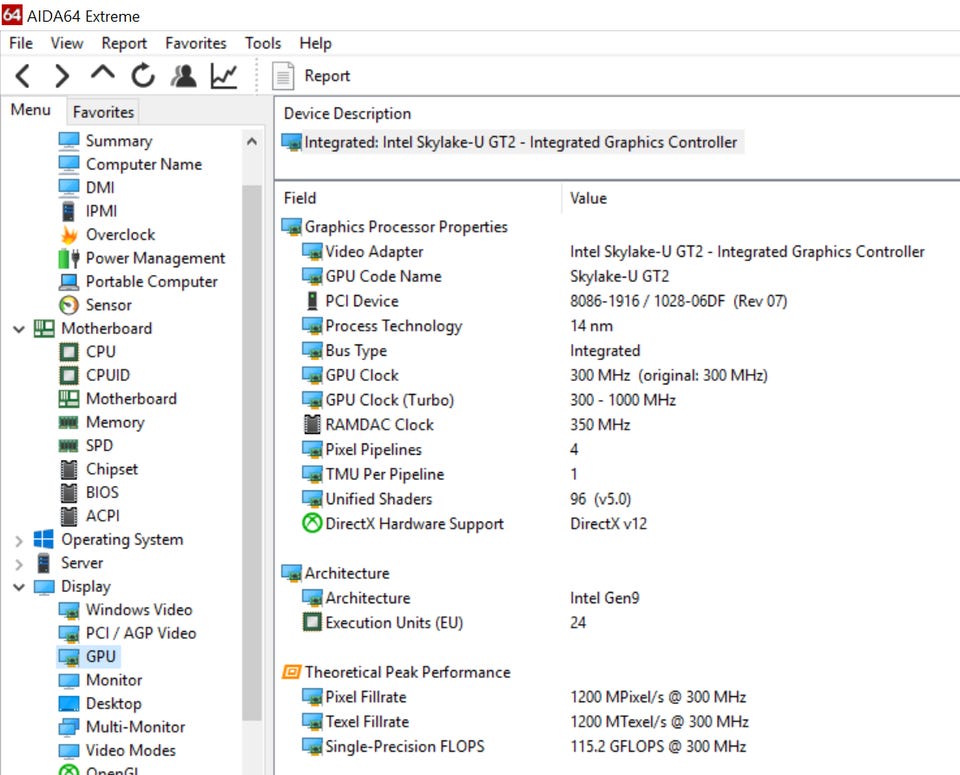Select the Sensor tree item

click(x=108, y=305)
